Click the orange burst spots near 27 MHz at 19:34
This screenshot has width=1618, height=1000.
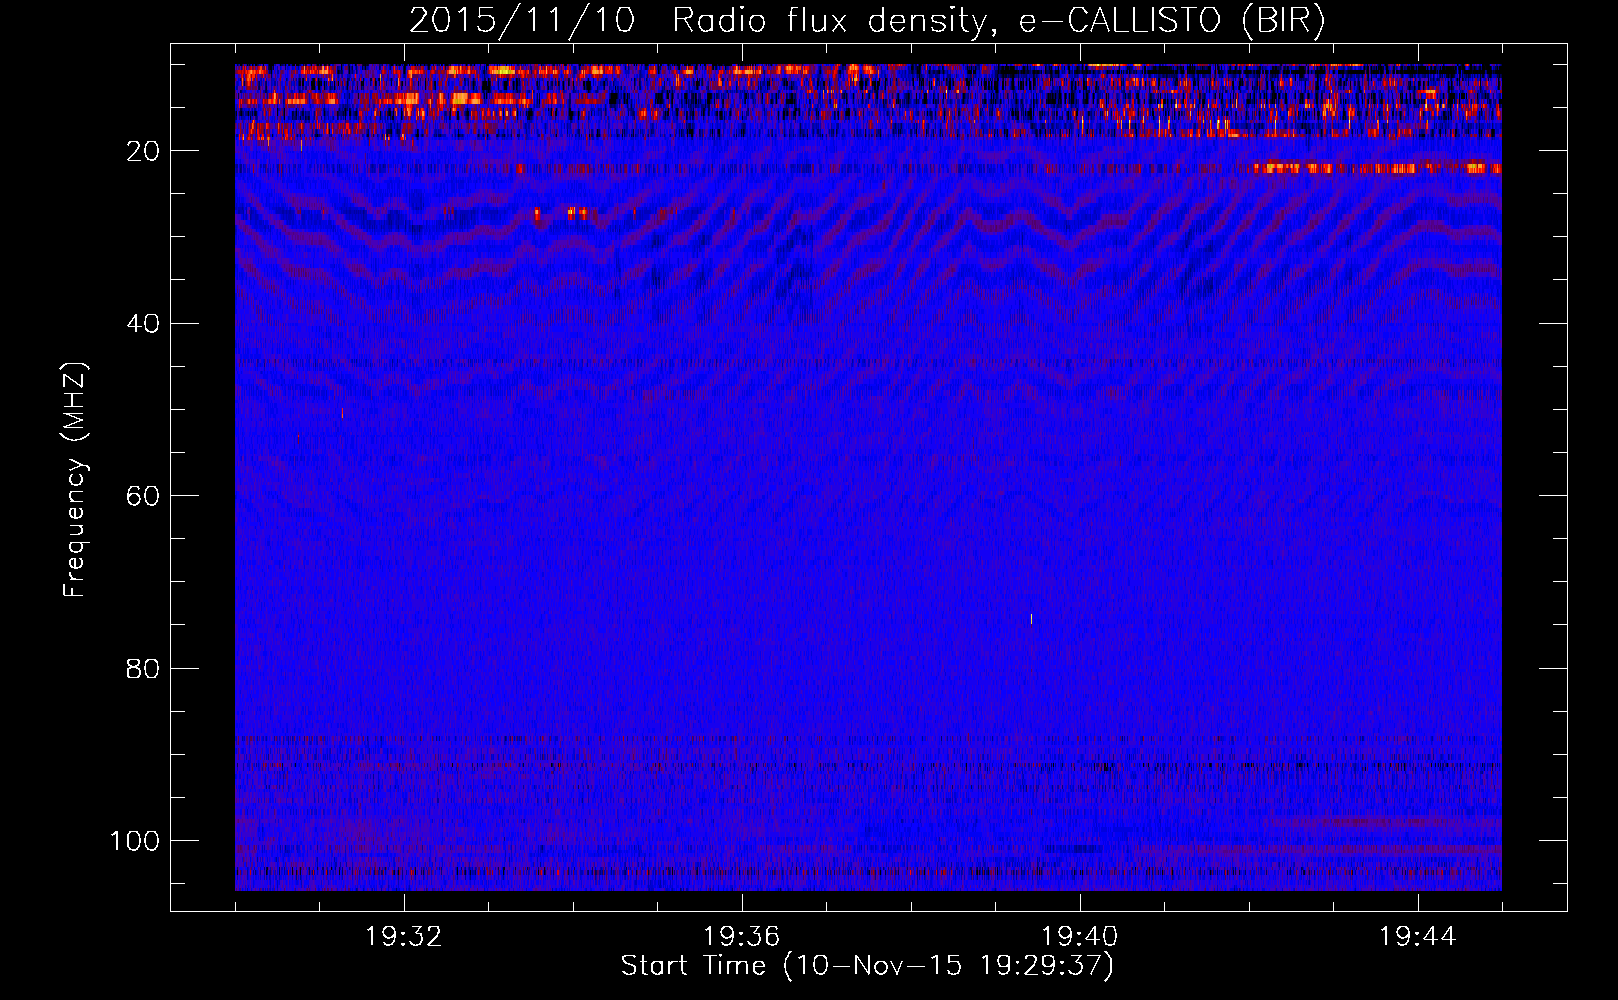[562, 213]
